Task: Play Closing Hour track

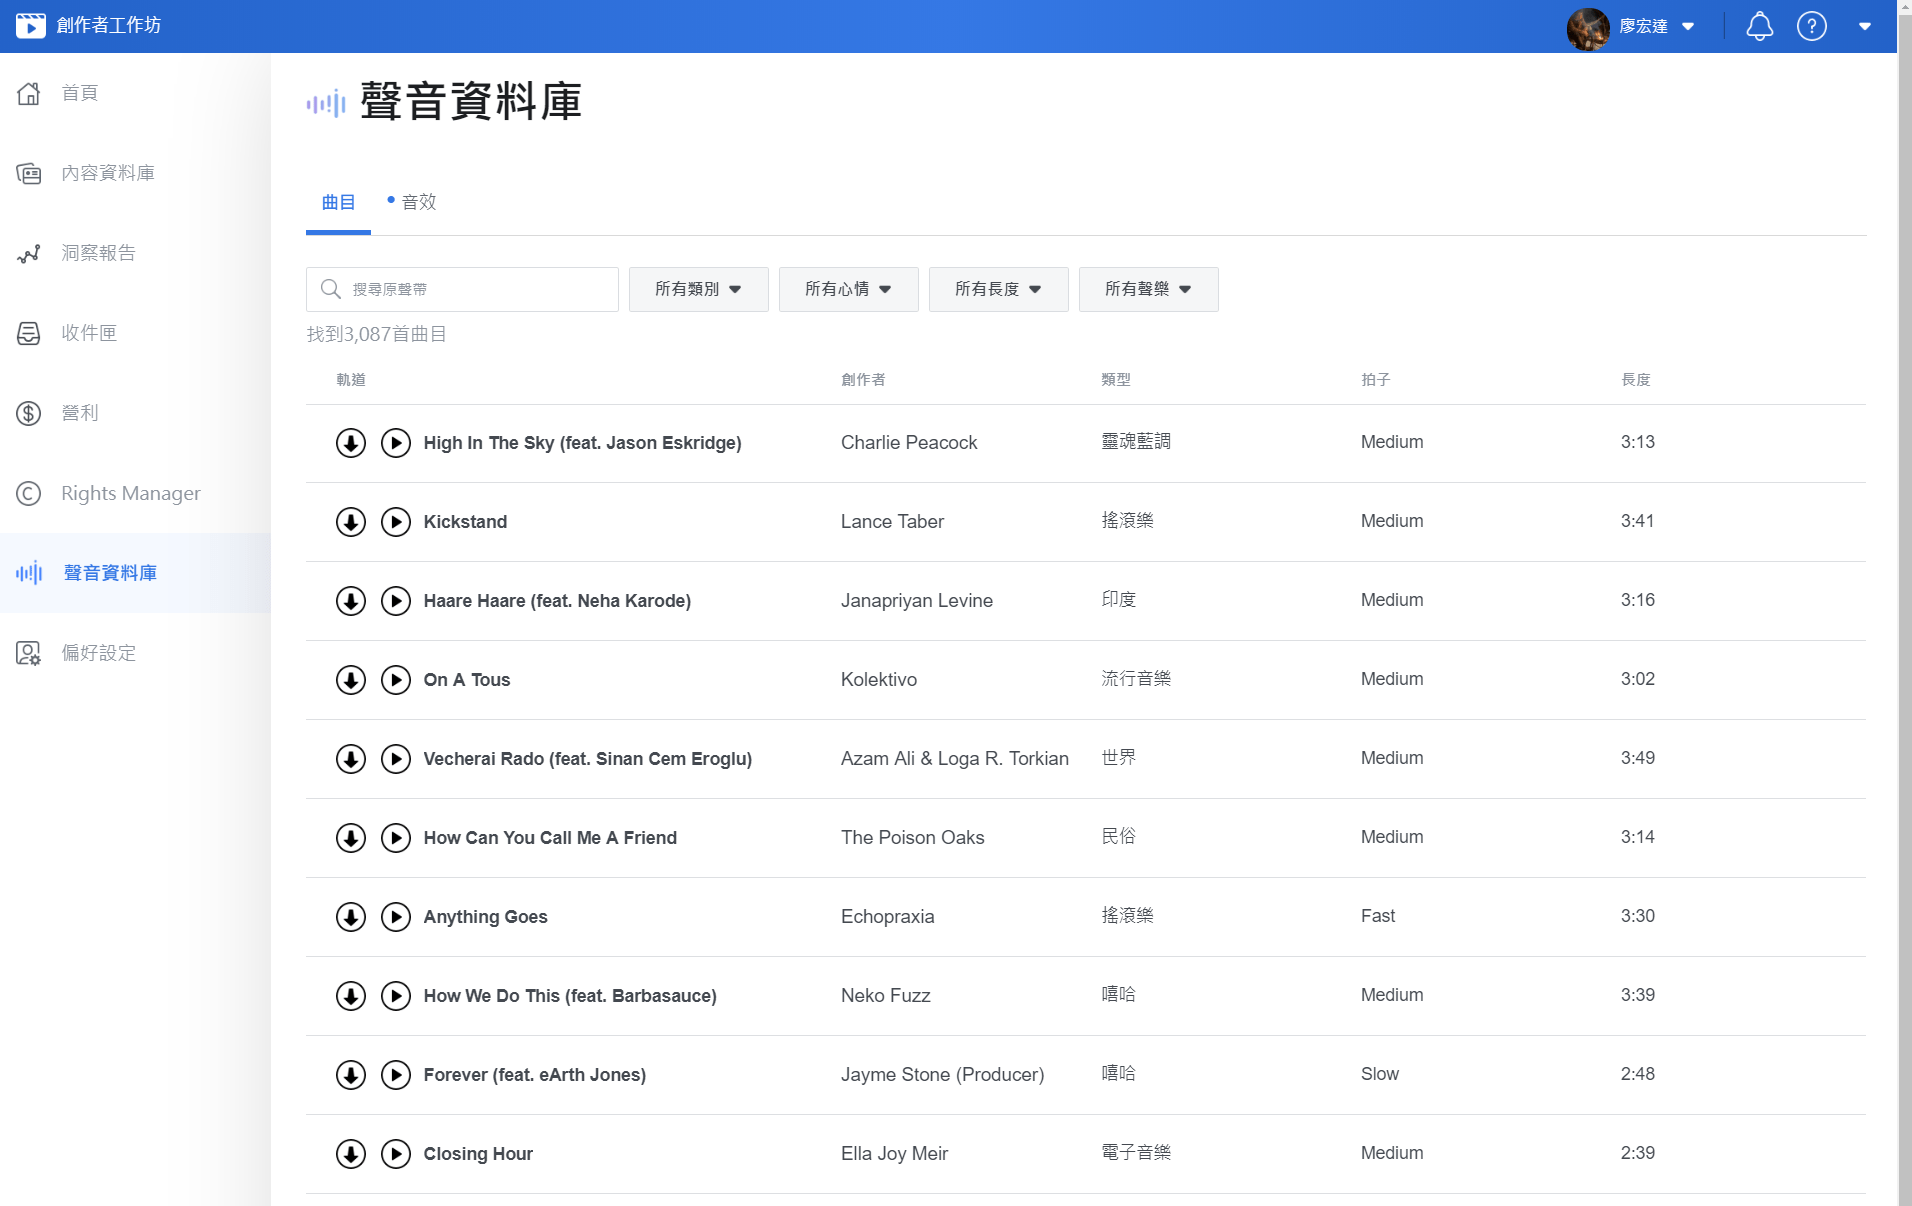Action: (x=396, y=1154)
